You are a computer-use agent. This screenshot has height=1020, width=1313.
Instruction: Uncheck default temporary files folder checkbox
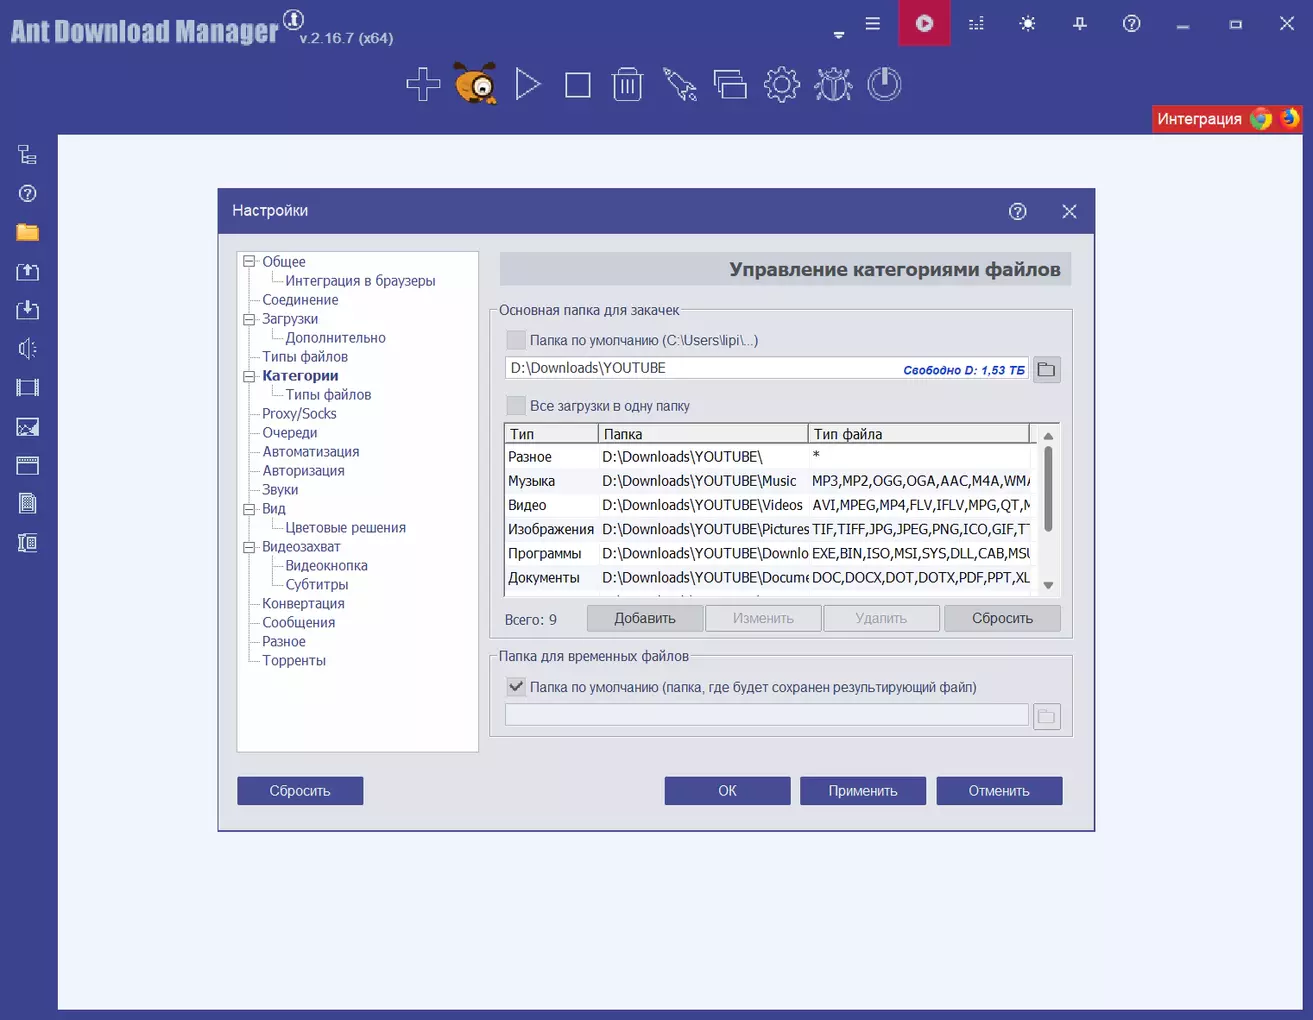pyautogui.click(x=516, y=687)
